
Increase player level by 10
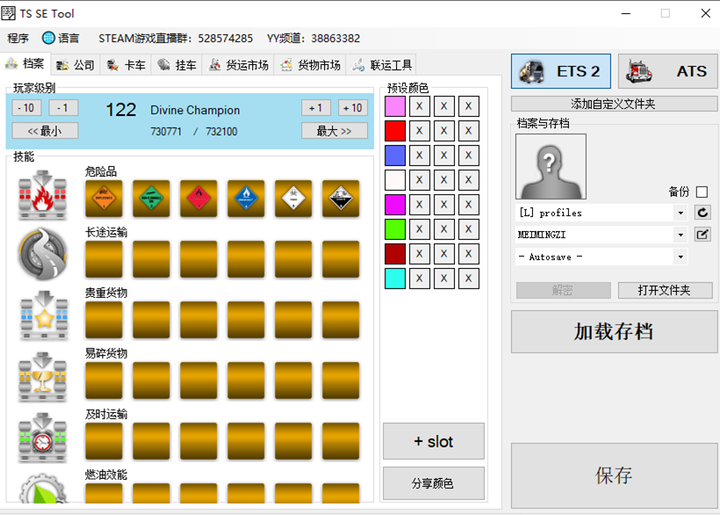[353, 108]
